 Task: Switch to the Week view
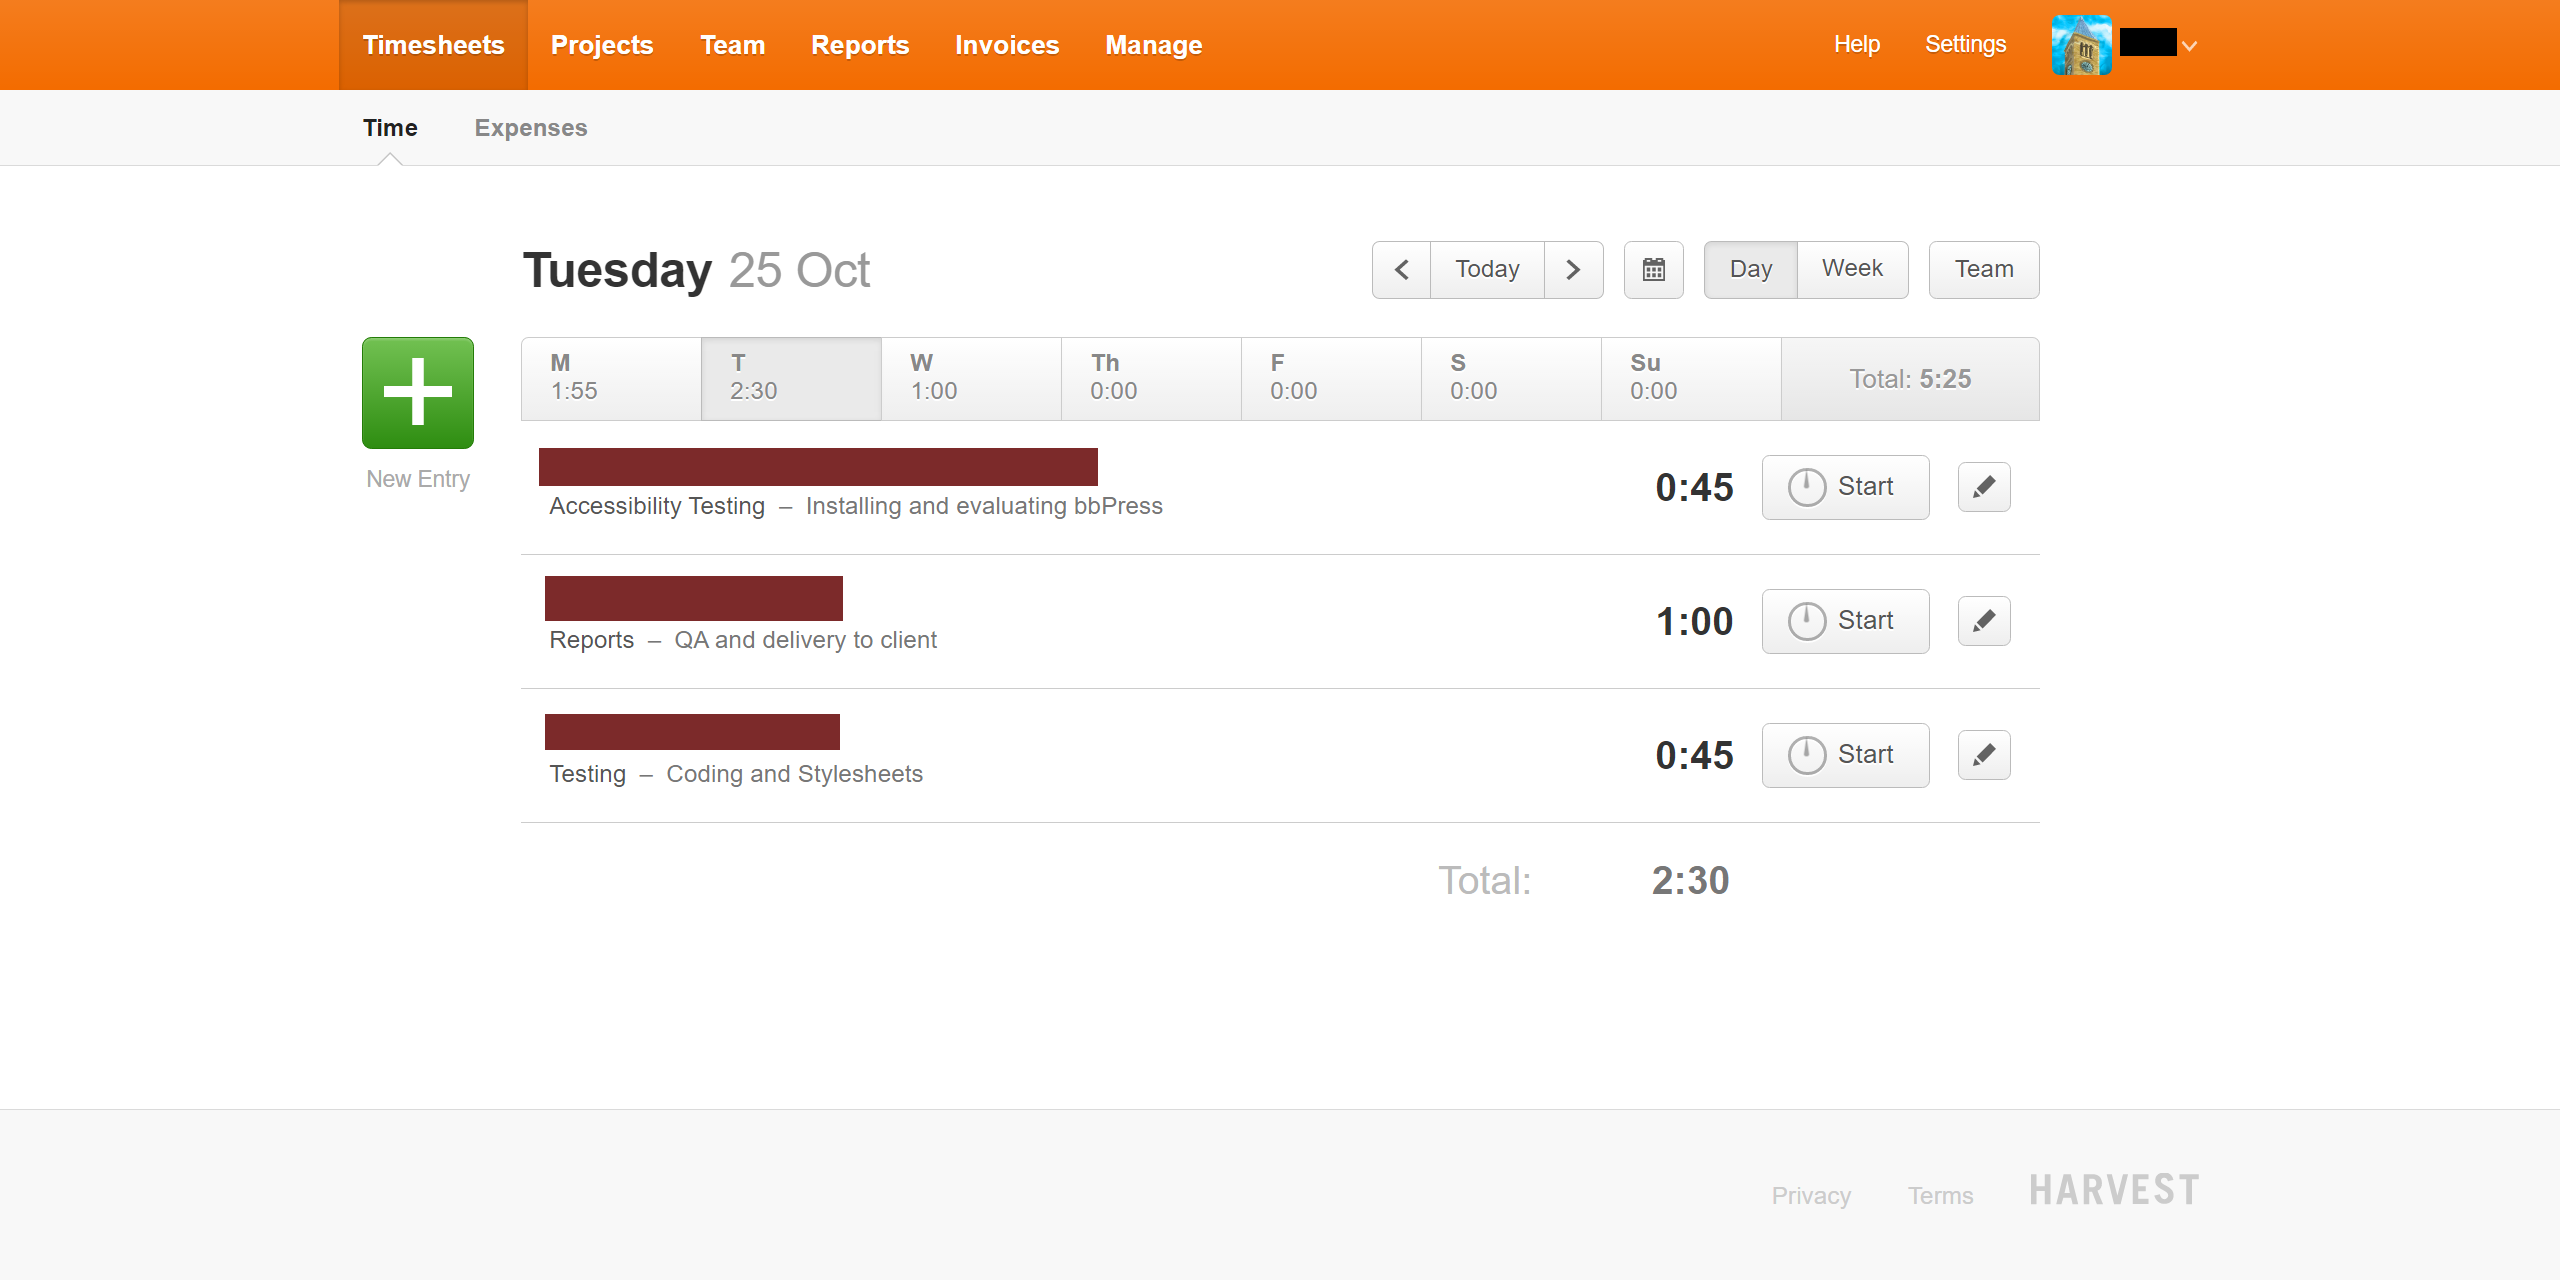pyautogui.click(x=1851, y=268)
